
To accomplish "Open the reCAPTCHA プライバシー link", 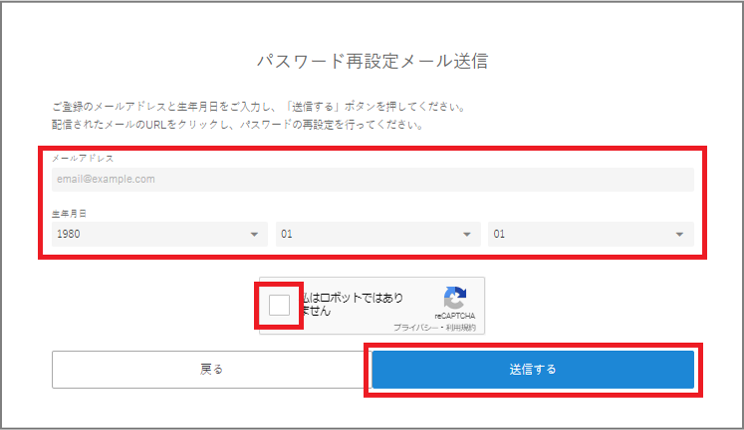I will [416, 327].
